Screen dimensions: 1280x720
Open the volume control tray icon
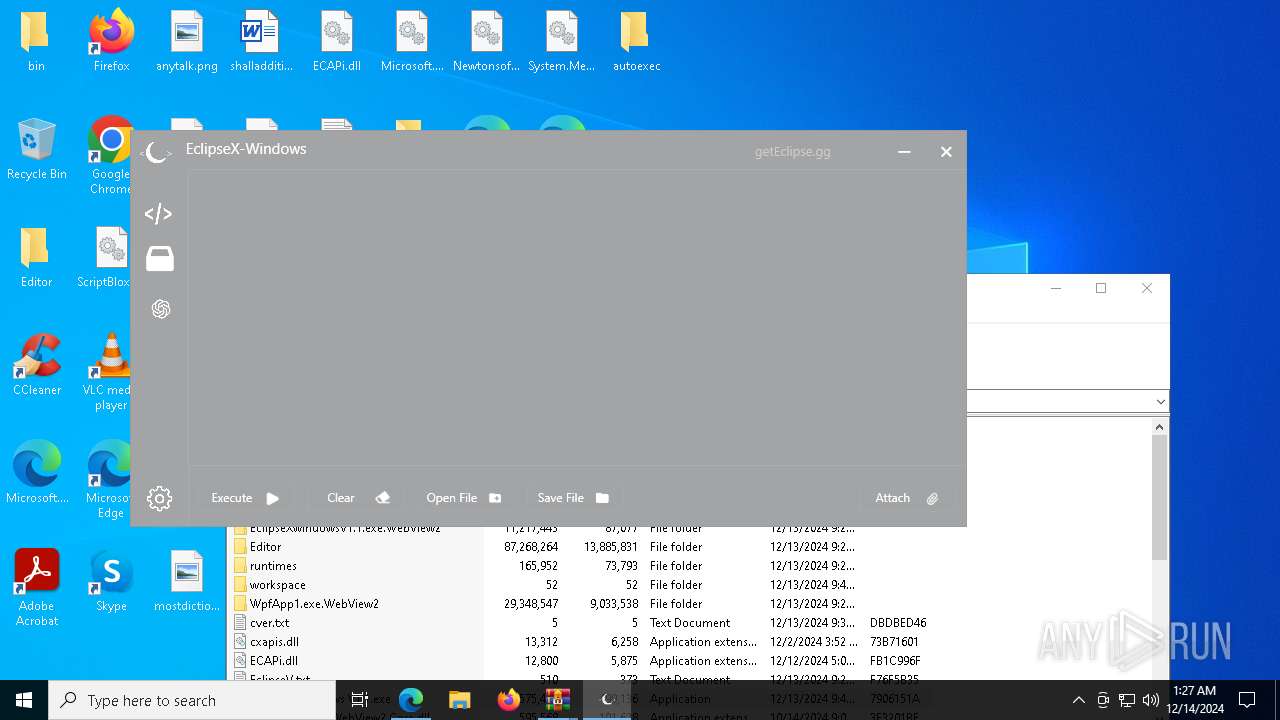(x=1151, y=700)
